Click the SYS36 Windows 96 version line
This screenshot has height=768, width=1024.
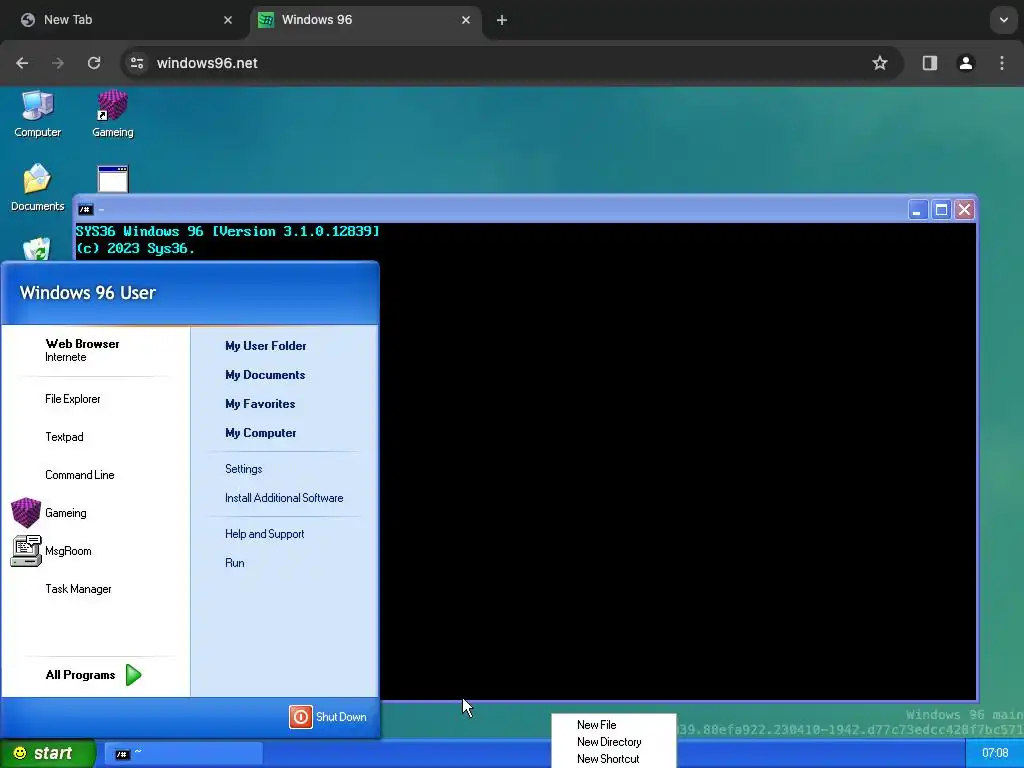tap(227, 231)
